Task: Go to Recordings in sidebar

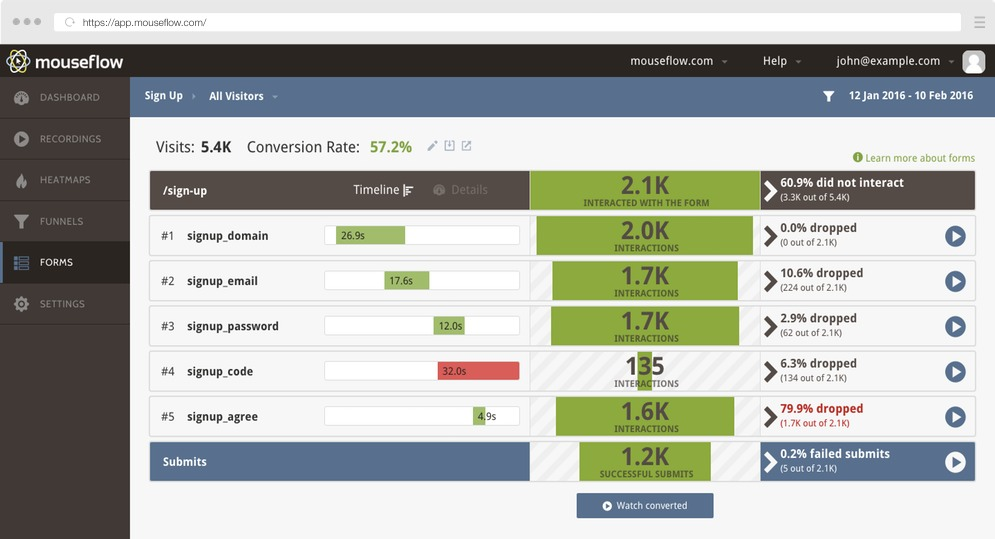Action: pos(65,139)
